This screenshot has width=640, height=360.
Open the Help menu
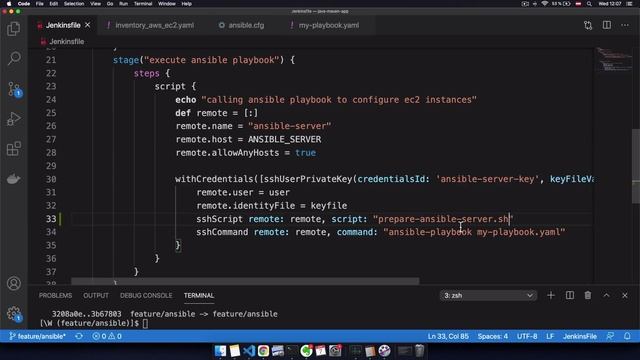click(187, 4)
